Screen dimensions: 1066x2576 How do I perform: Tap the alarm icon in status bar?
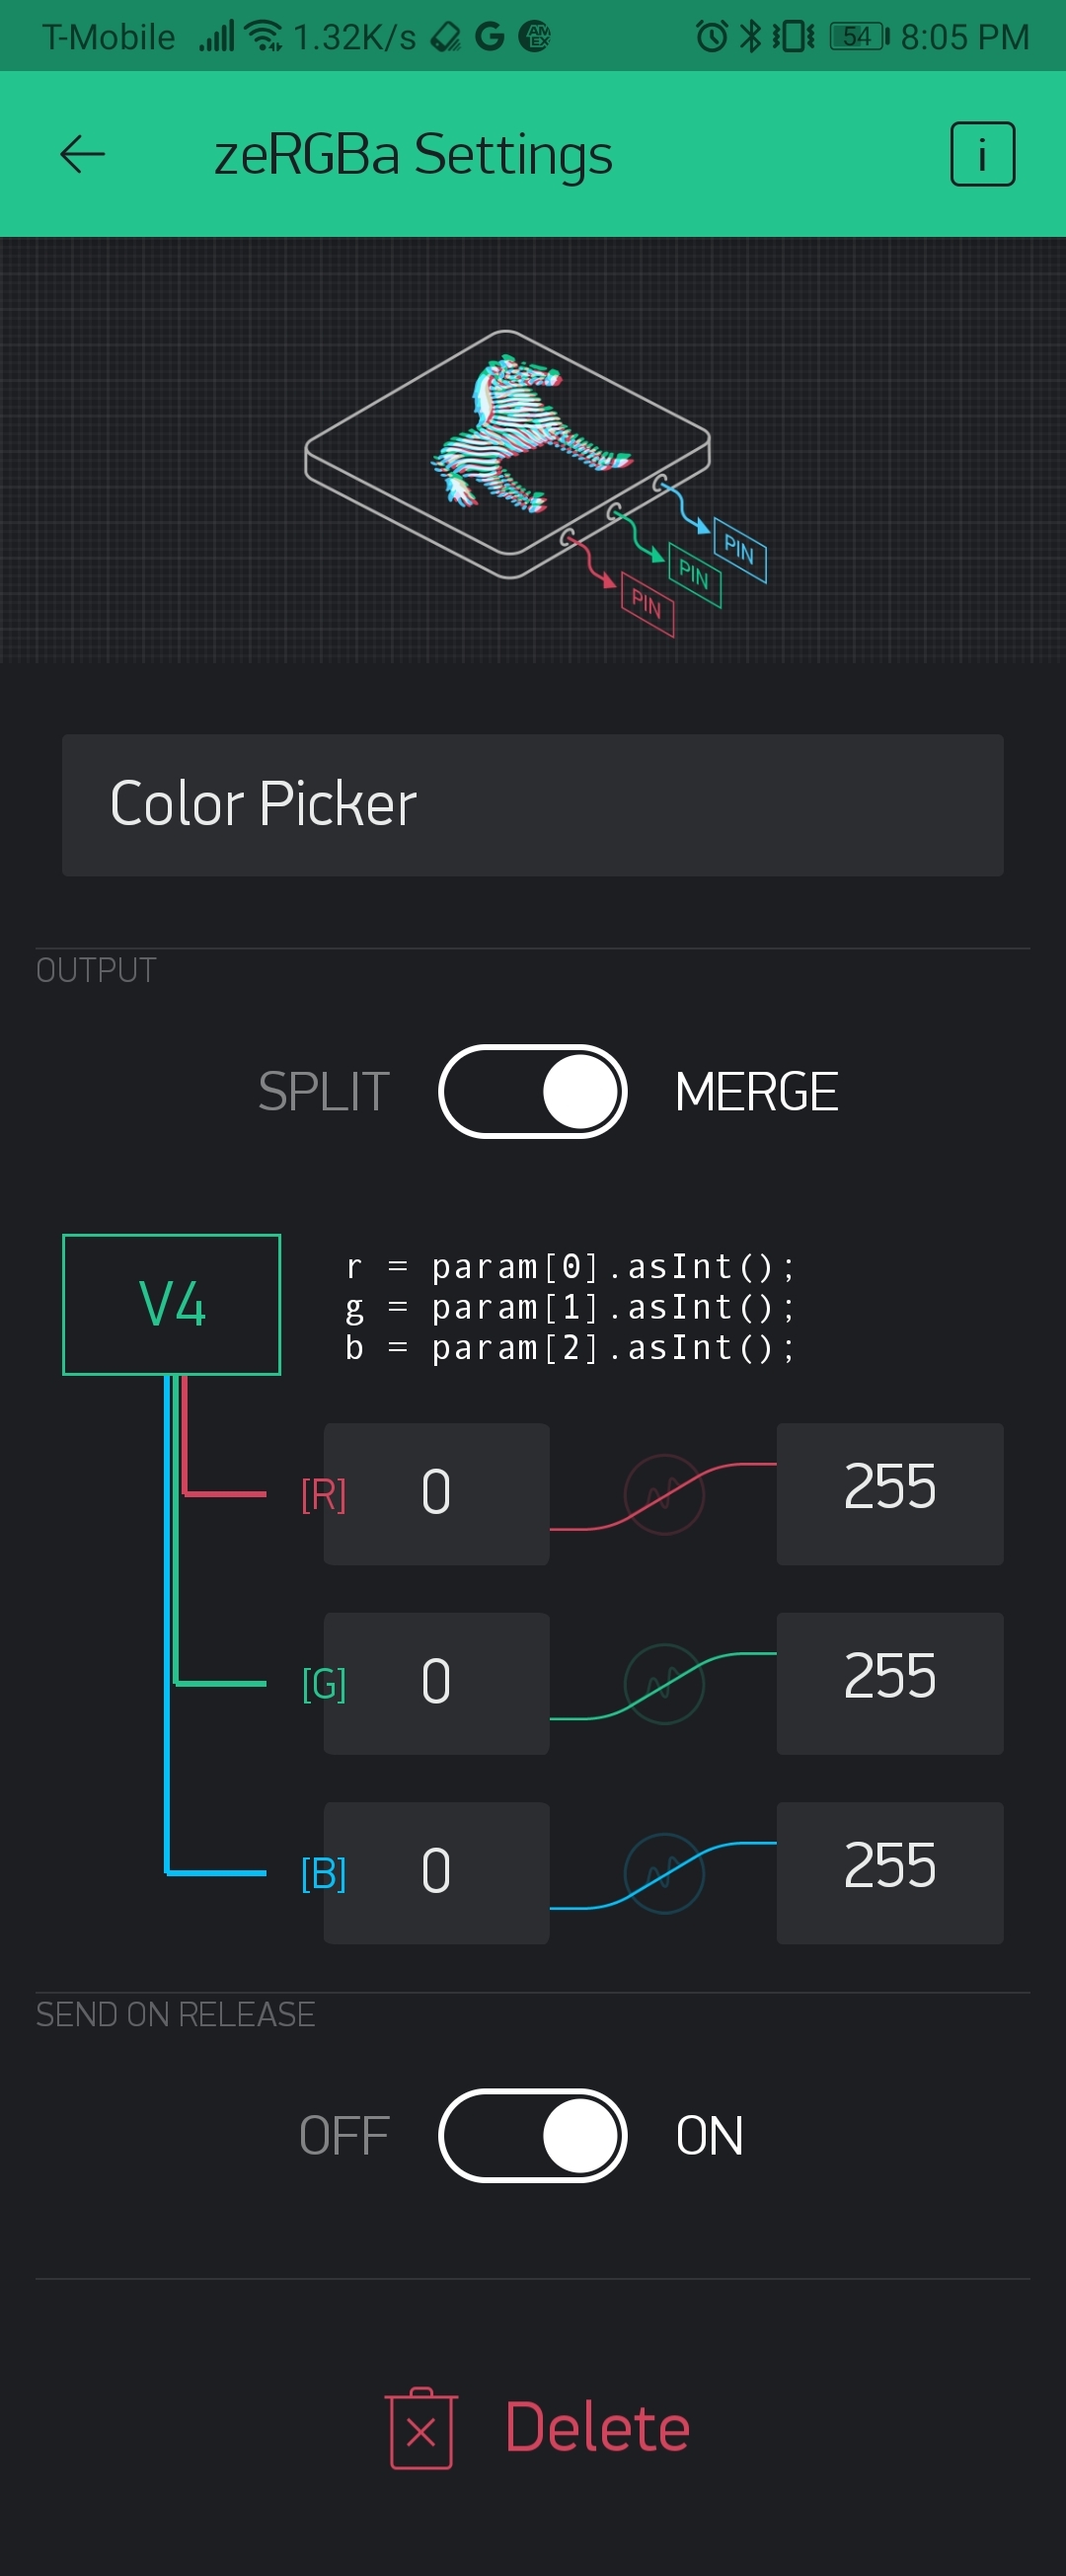tap(711, 37)
